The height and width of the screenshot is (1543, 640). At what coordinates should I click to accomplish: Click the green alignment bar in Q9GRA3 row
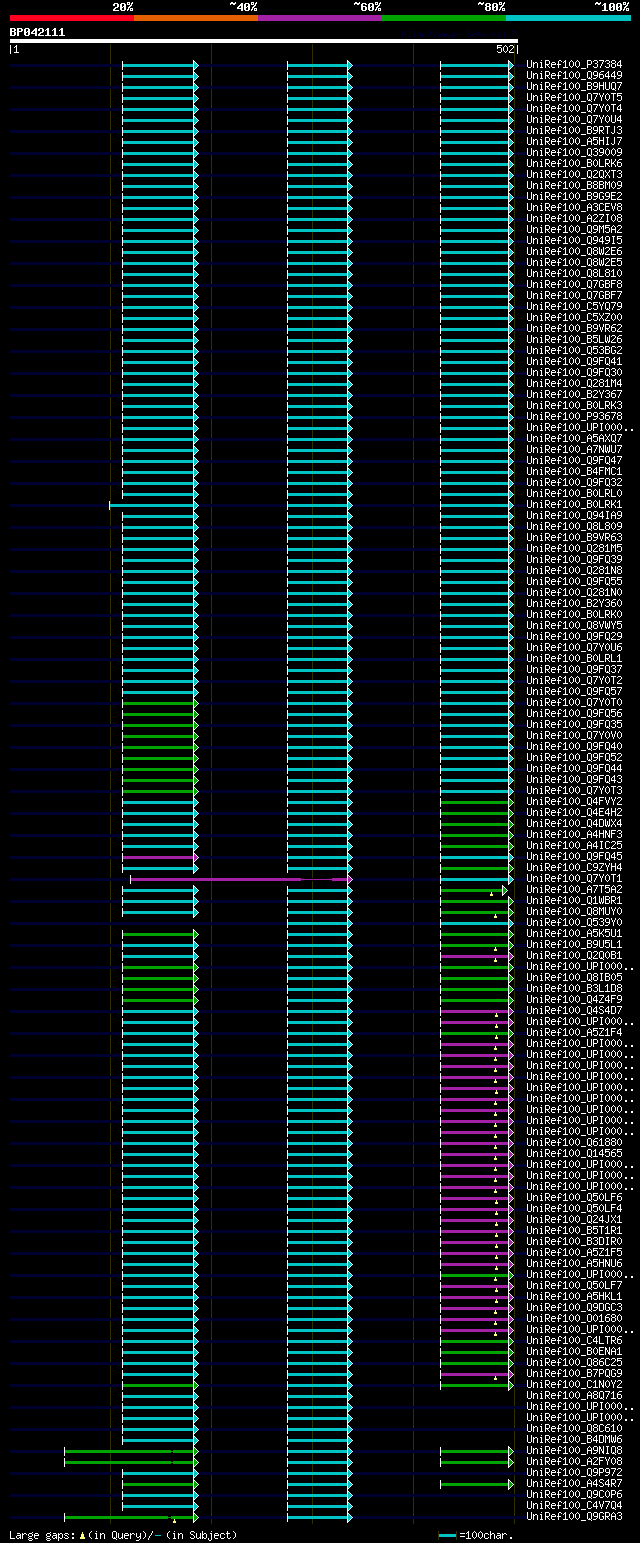pyautogui.click(x=130, y=1517)
